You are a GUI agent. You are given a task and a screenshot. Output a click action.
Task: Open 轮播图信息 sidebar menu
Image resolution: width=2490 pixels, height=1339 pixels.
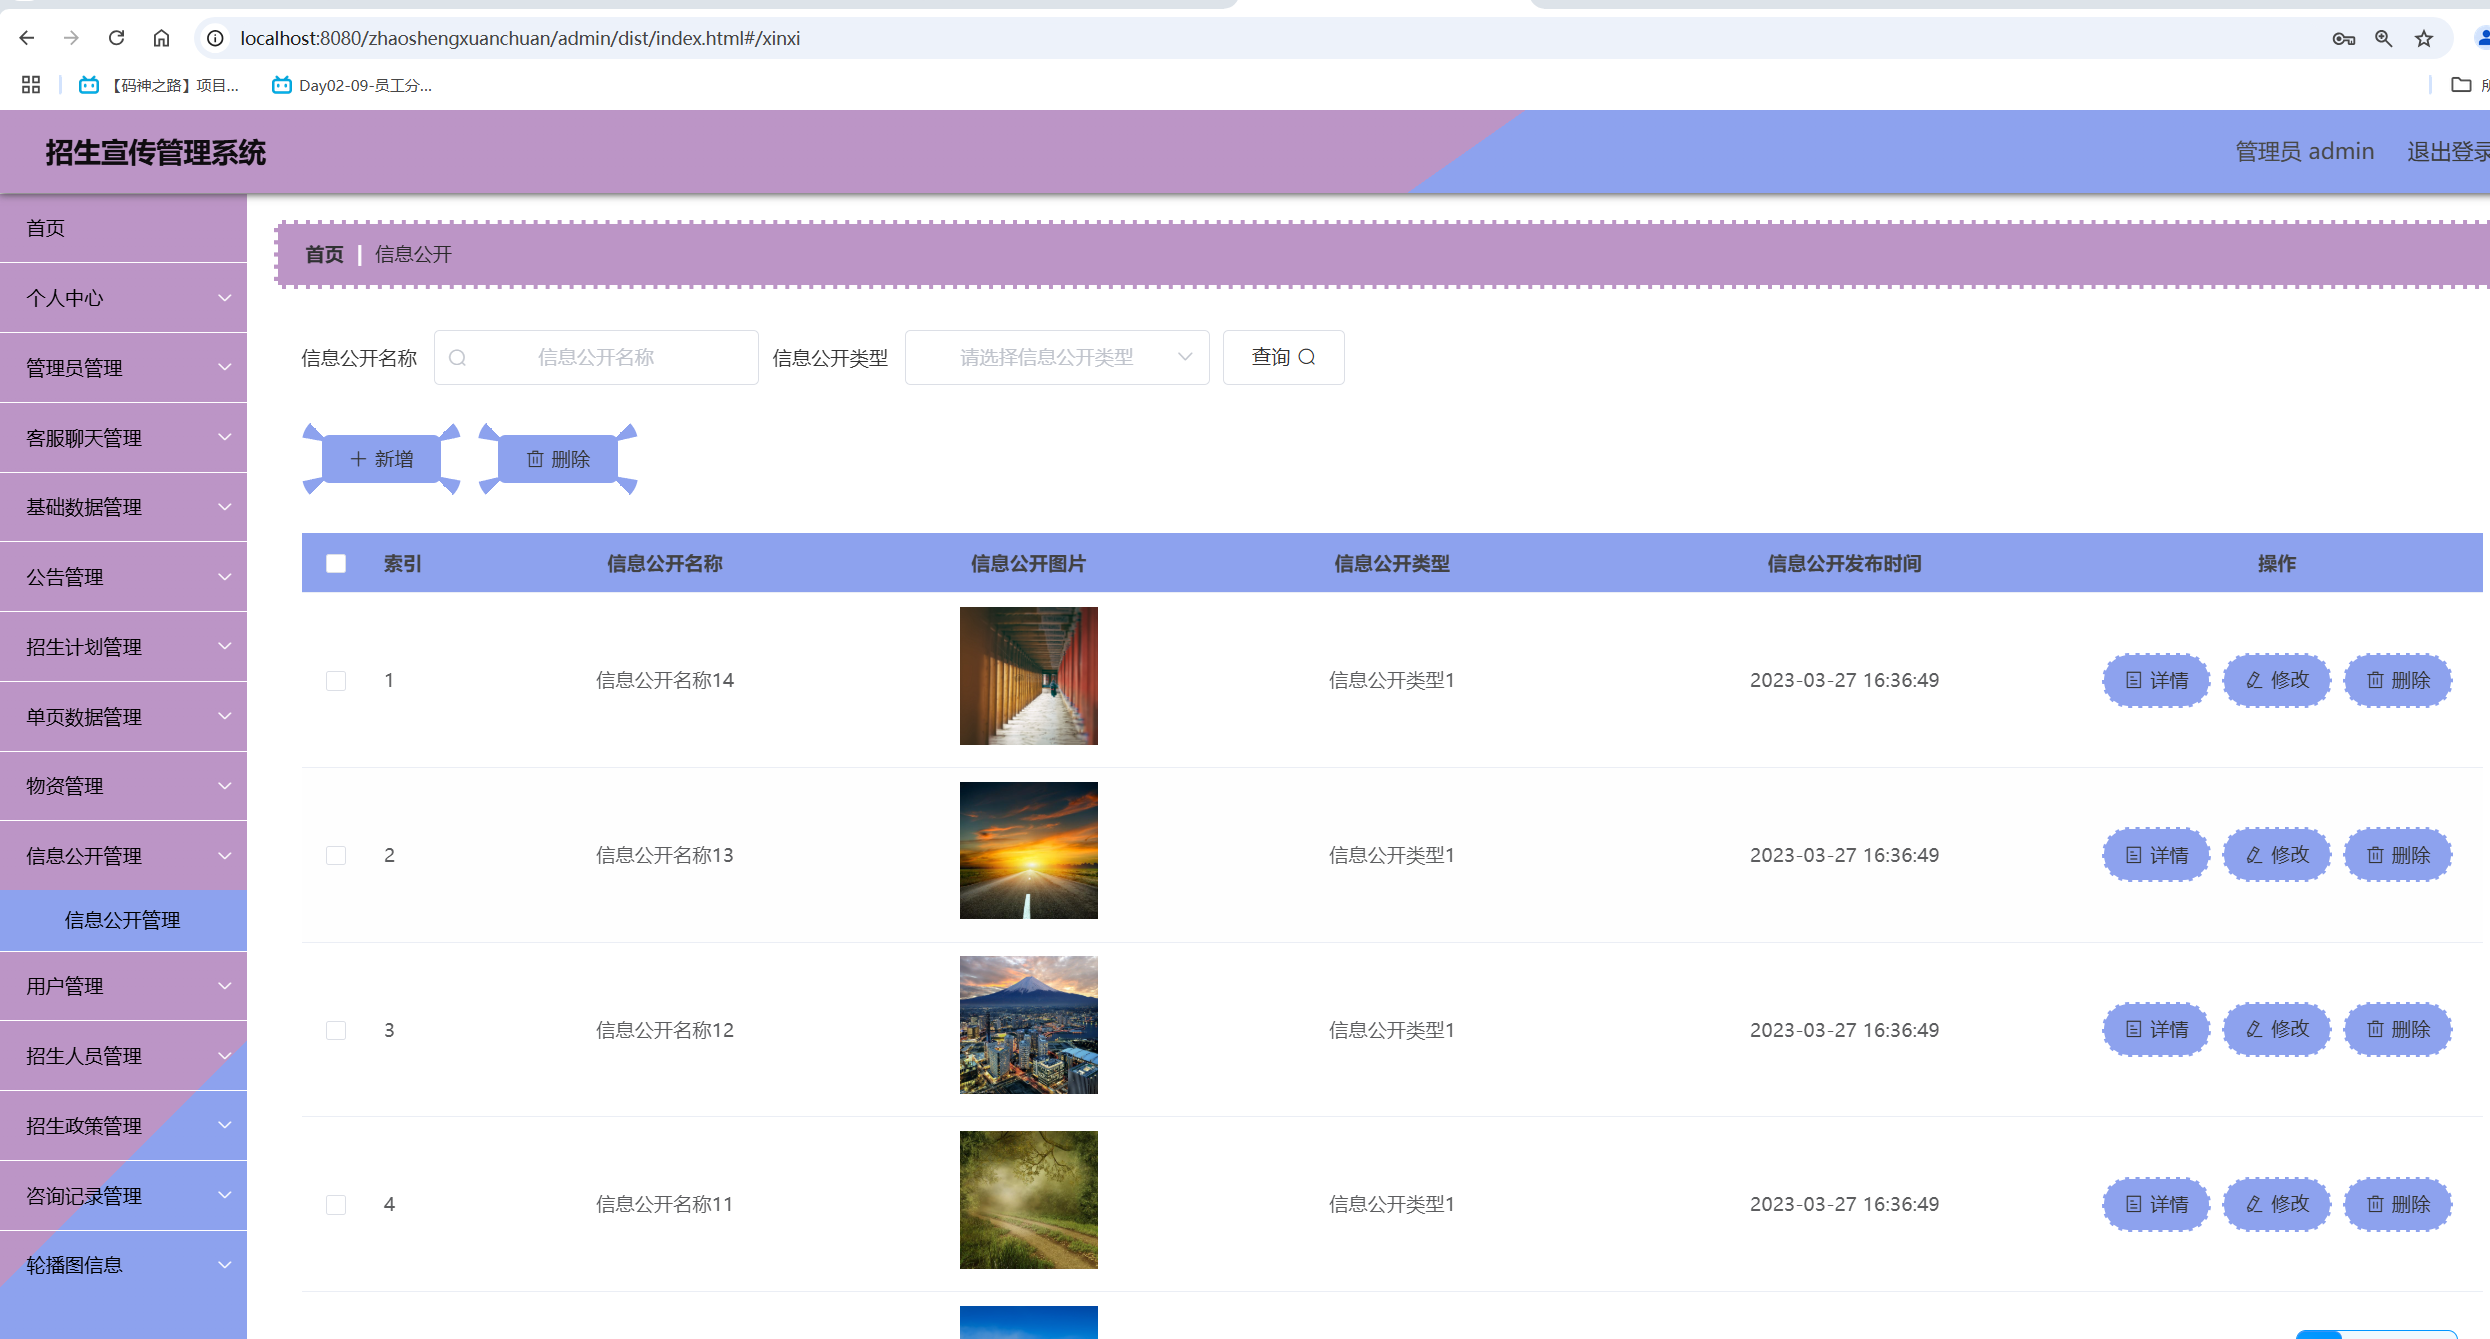click(123, 1265)
